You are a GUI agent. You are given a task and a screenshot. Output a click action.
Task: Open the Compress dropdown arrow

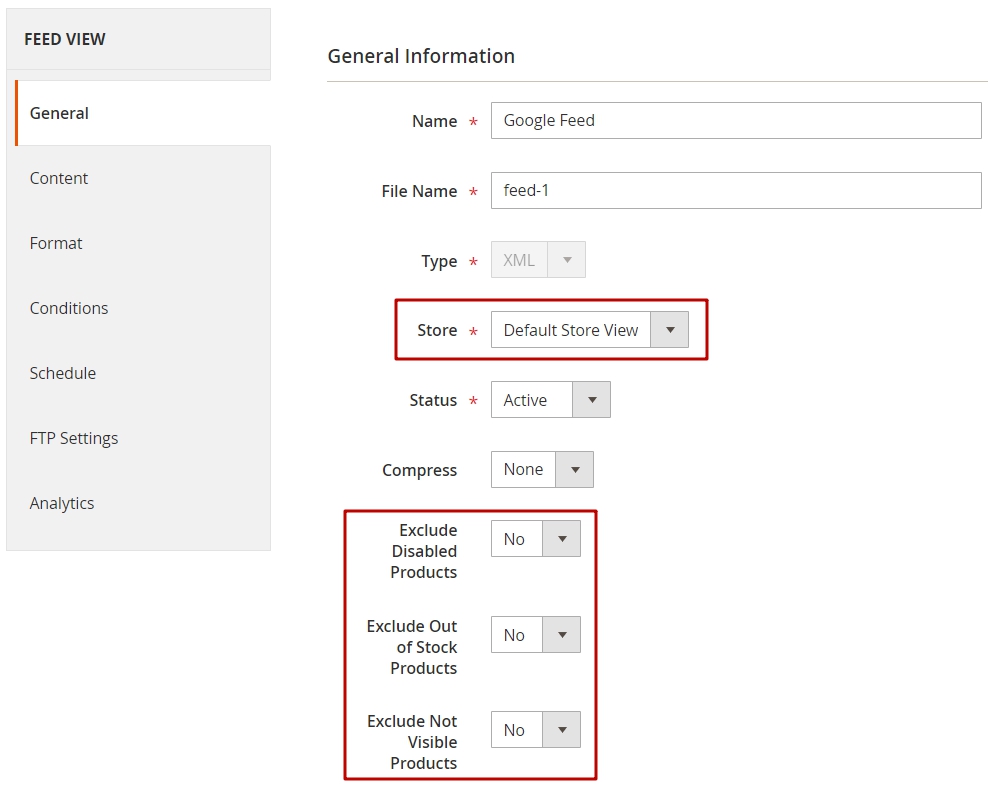click(575, 469)
